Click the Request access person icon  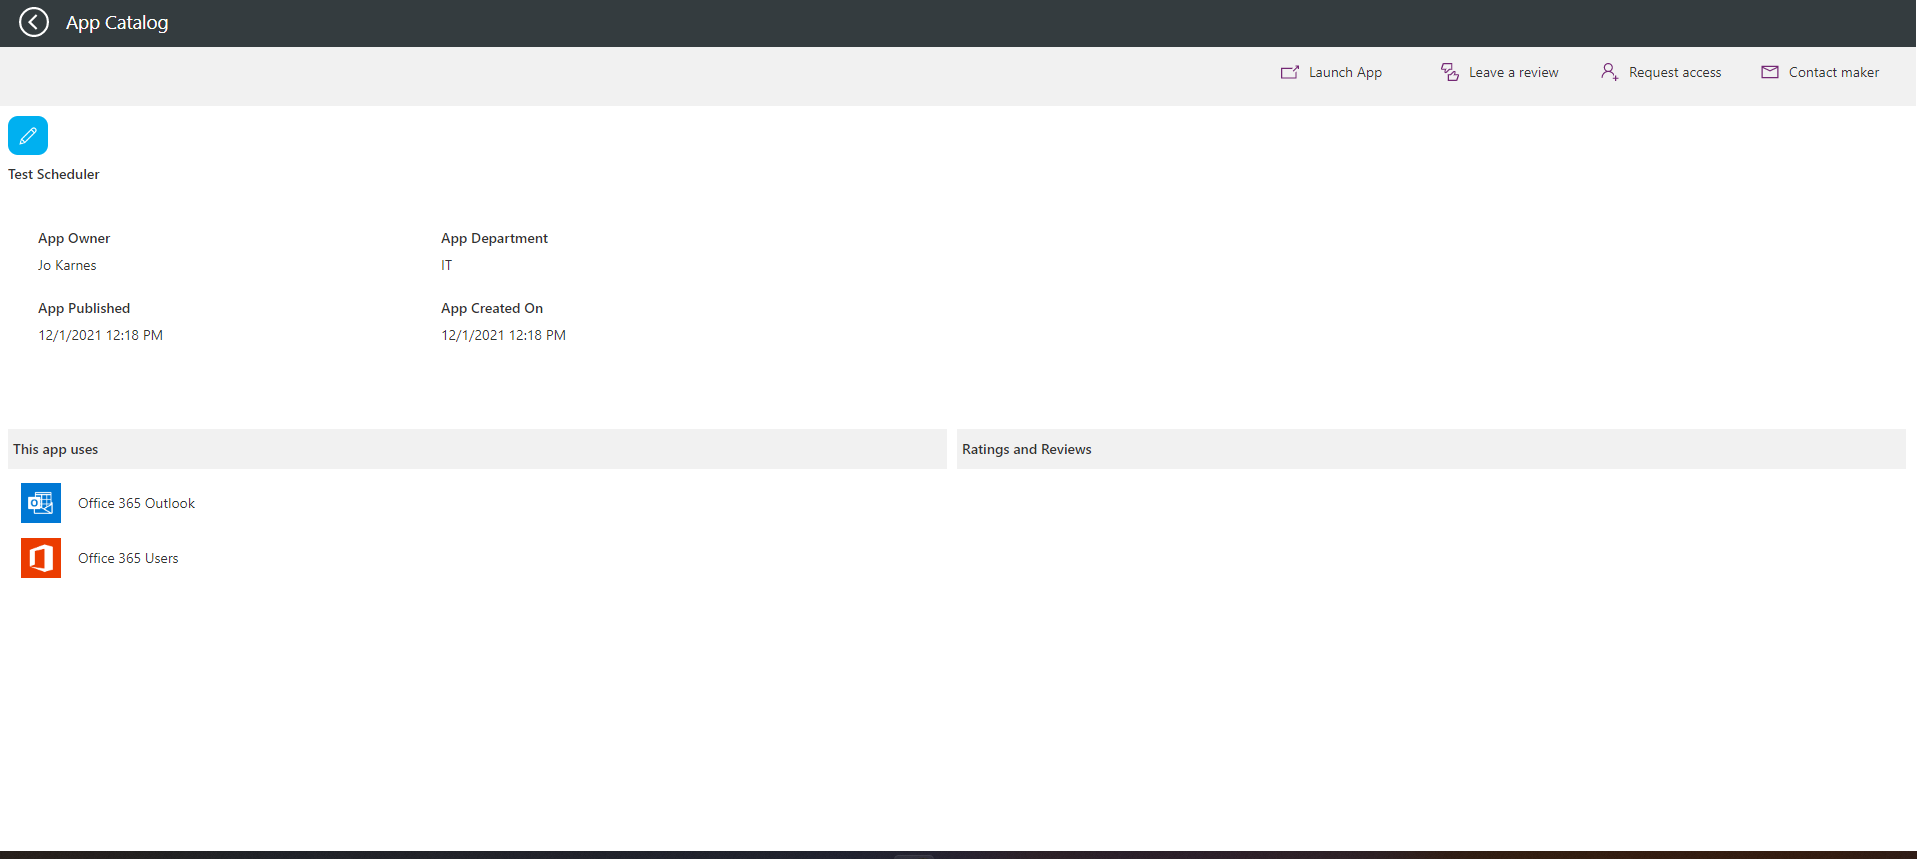point(1609,72)
